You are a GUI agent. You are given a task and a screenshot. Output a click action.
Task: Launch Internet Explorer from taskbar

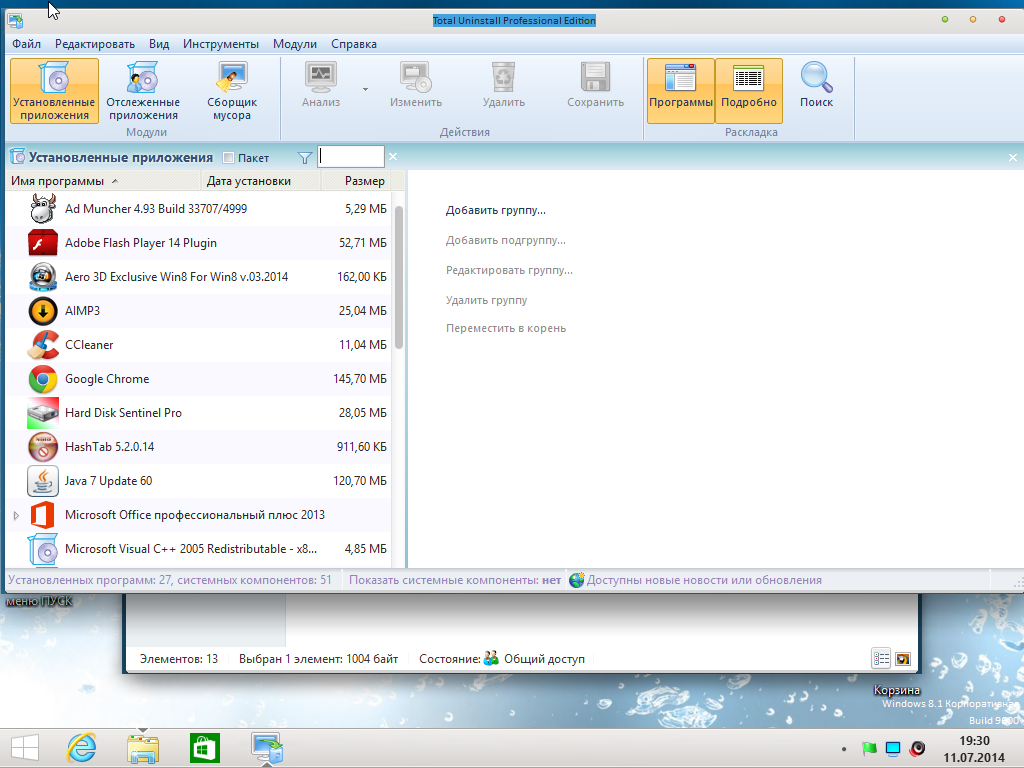coord(82,748)
